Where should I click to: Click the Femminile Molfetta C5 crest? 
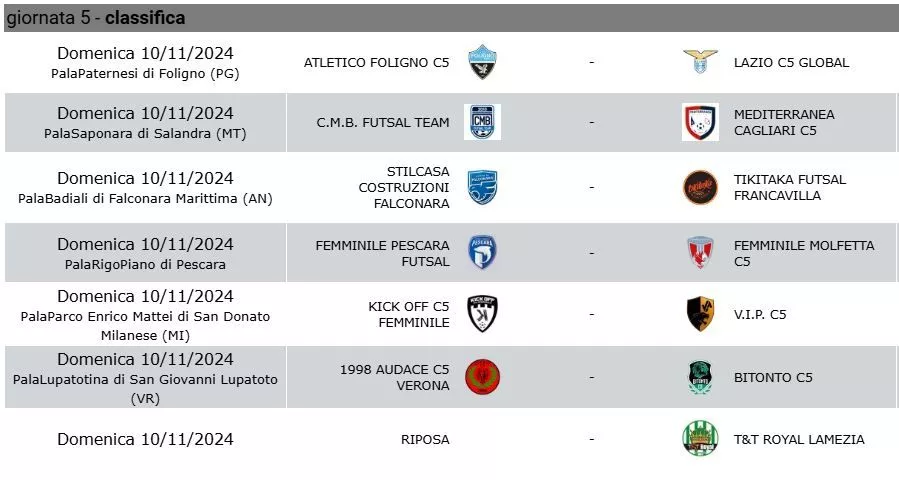point(700,253)
